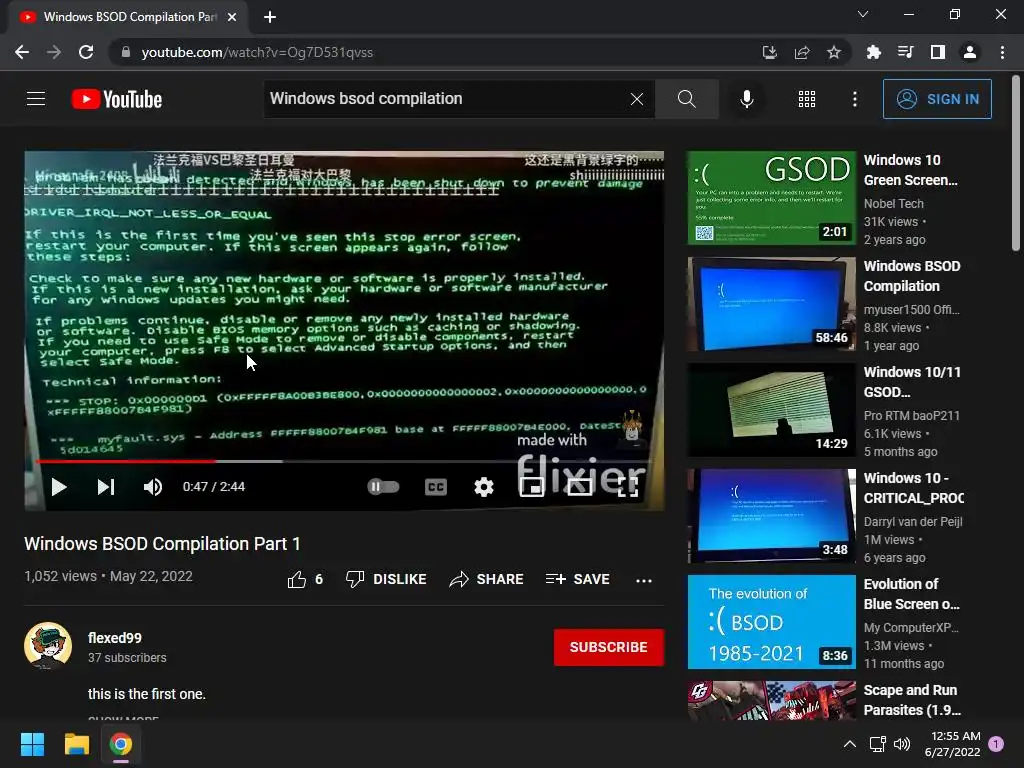
Task: Click the browser address bar URL
Action: click(257, 52)
